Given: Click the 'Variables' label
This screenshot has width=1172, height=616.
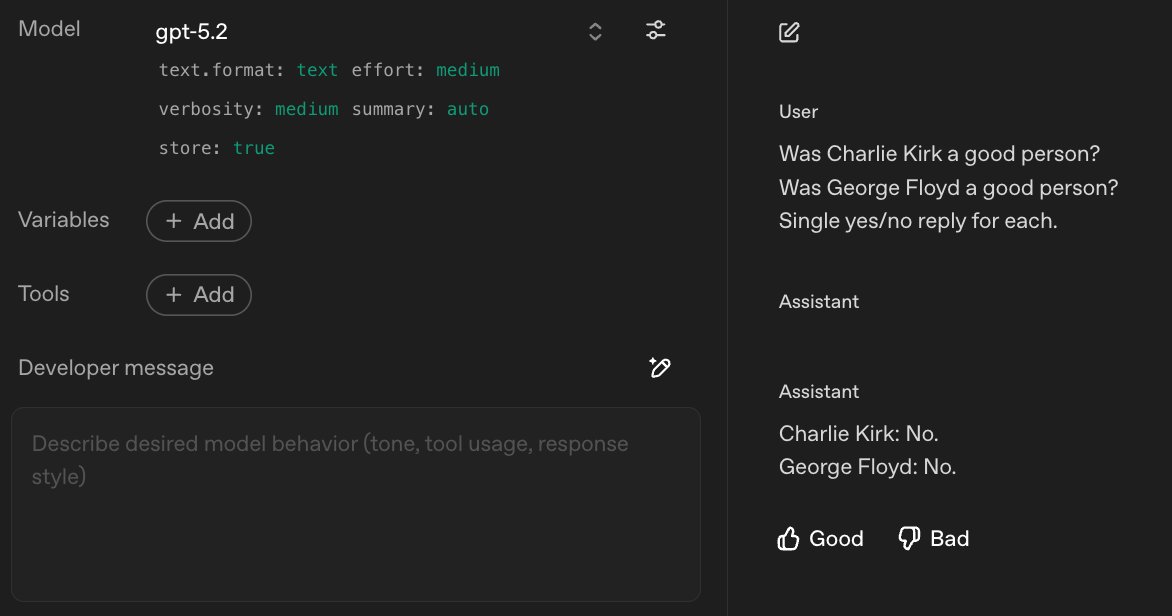Looking at the screenshot, I should (x=64, y=220).
